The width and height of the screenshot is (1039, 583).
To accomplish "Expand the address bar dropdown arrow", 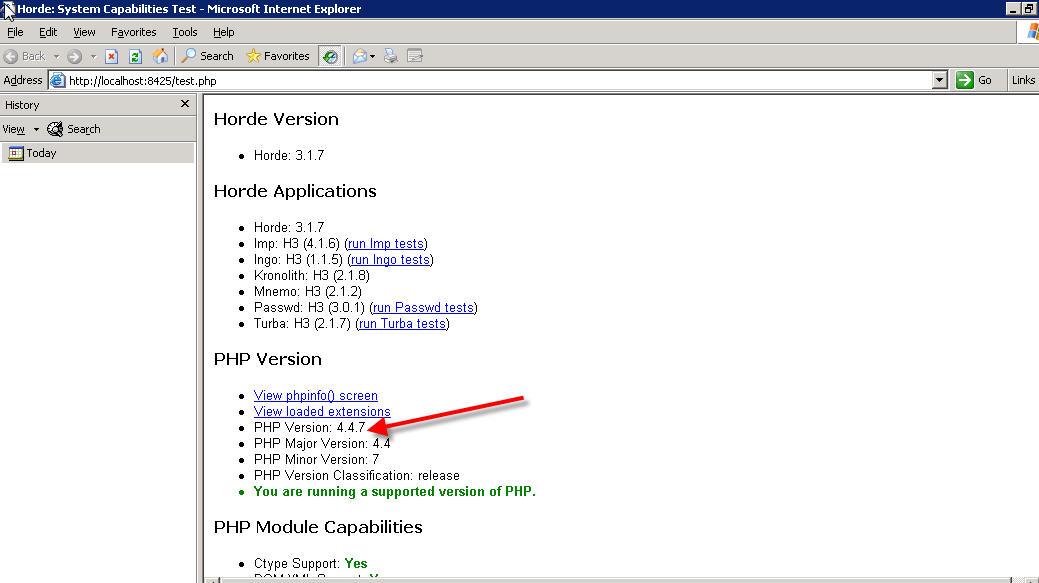I will pyautogui.click(x=939, y=81).
